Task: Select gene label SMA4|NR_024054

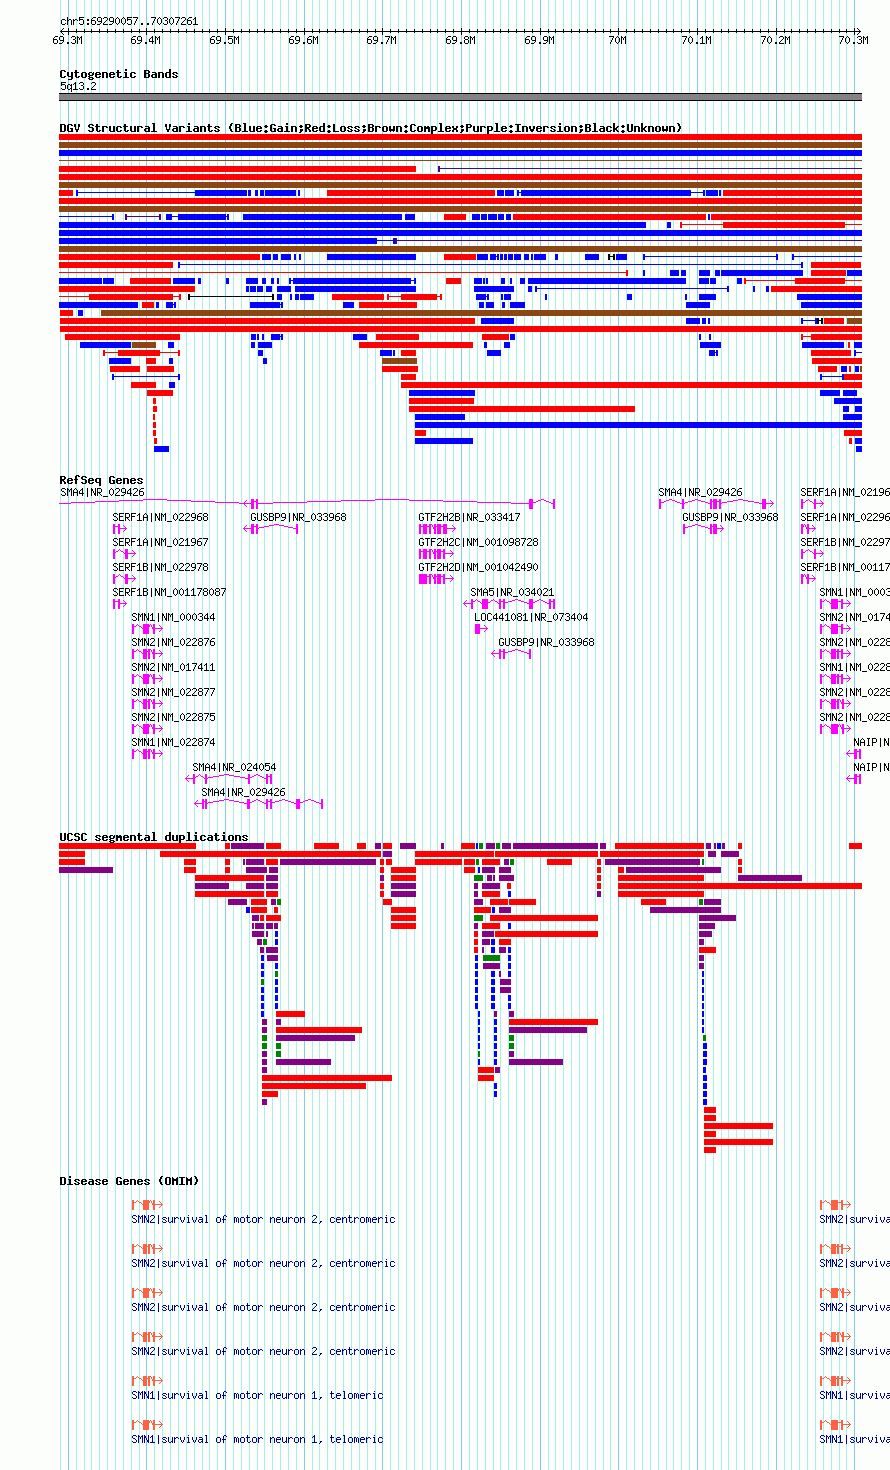Action: pos(234,767)
